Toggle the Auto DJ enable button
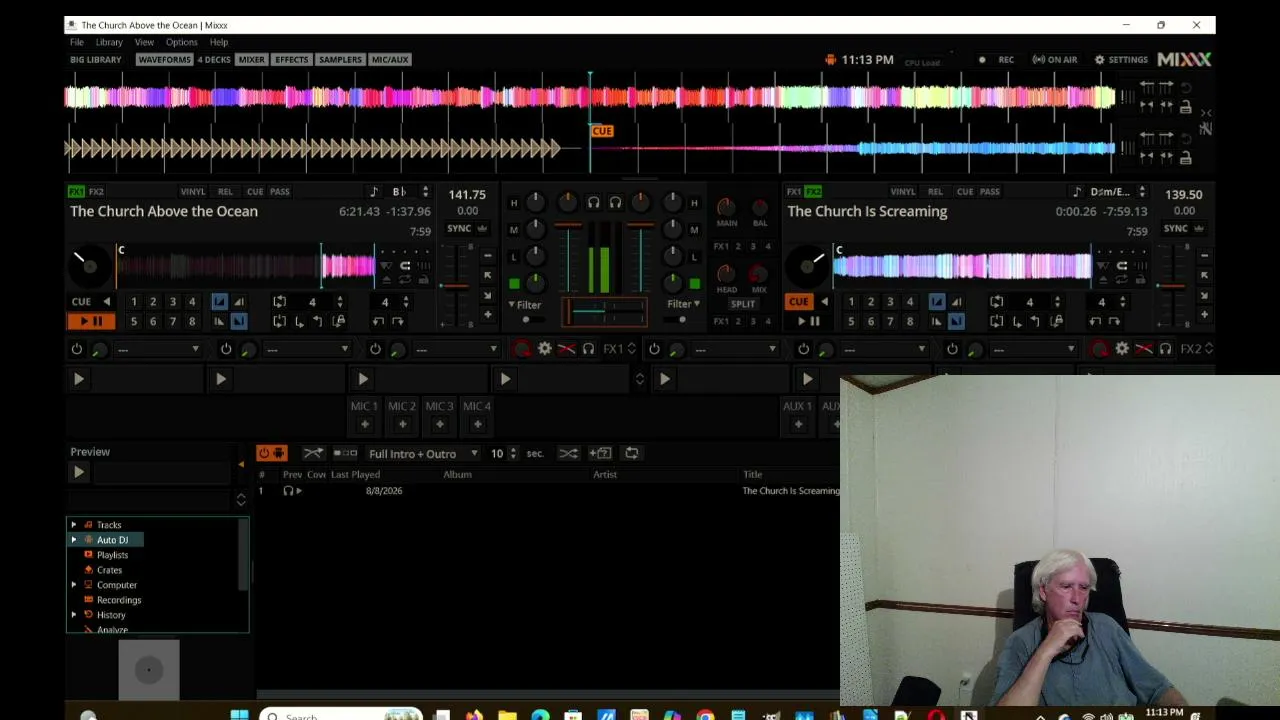 [x=271, y=453]
